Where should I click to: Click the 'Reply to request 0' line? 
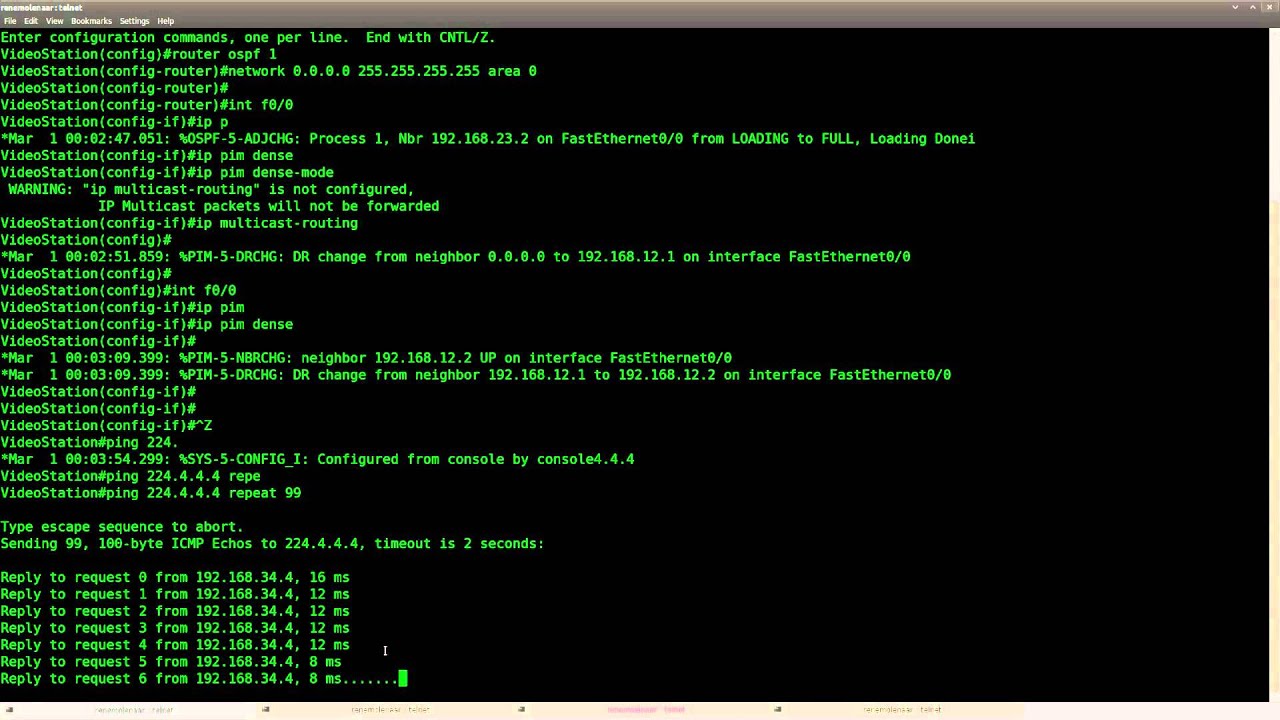[175, 577]
